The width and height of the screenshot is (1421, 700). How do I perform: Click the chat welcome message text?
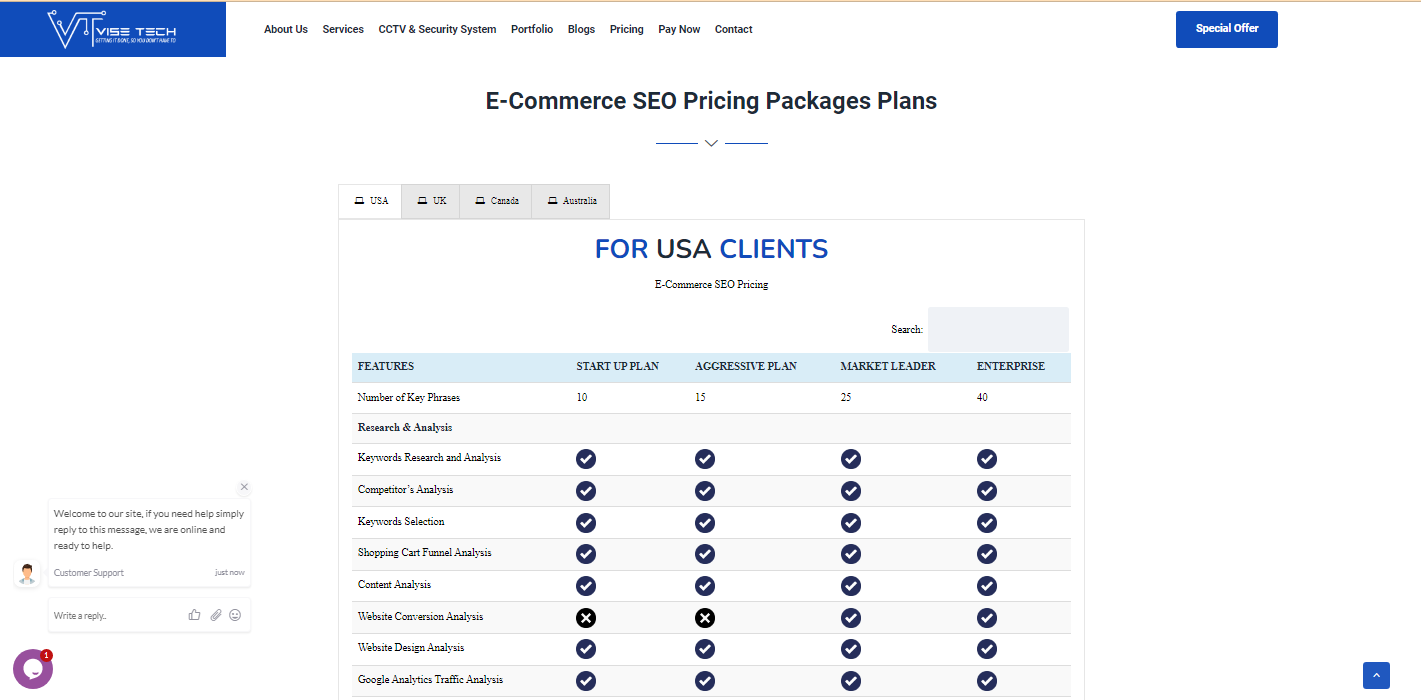(148, 530)
